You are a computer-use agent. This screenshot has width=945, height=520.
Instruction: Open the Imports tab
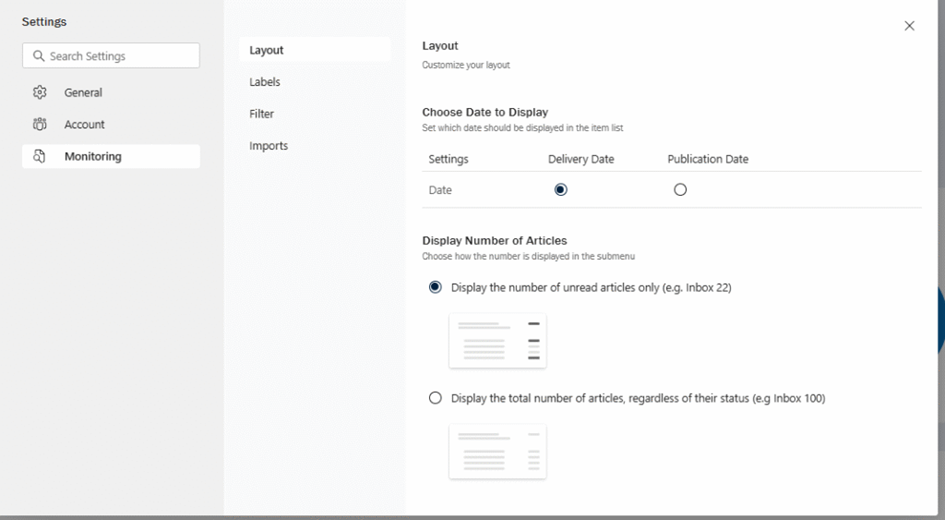(269, 146)
